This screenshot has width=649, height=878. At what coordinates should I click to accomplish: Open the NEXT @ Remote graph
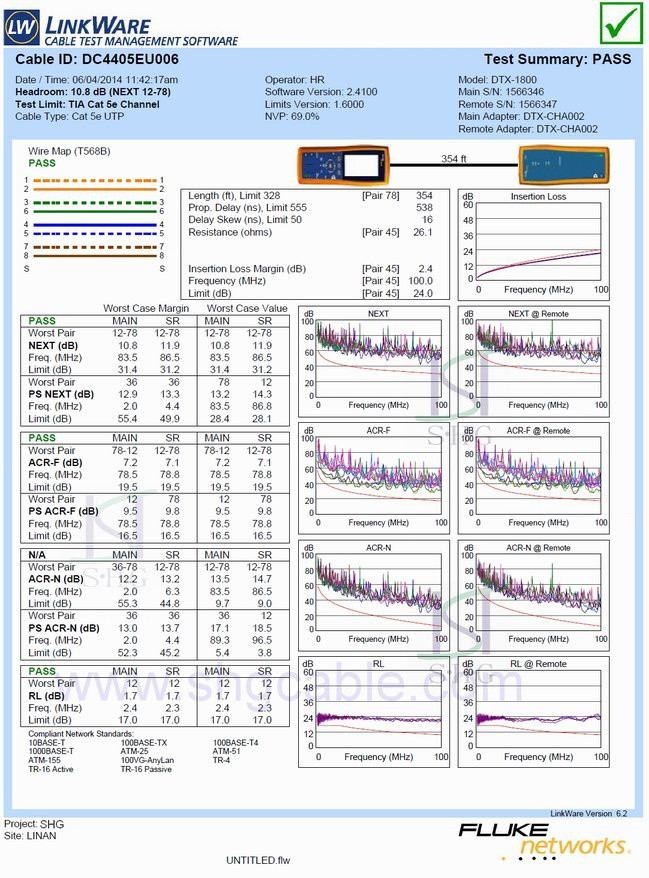534,361
